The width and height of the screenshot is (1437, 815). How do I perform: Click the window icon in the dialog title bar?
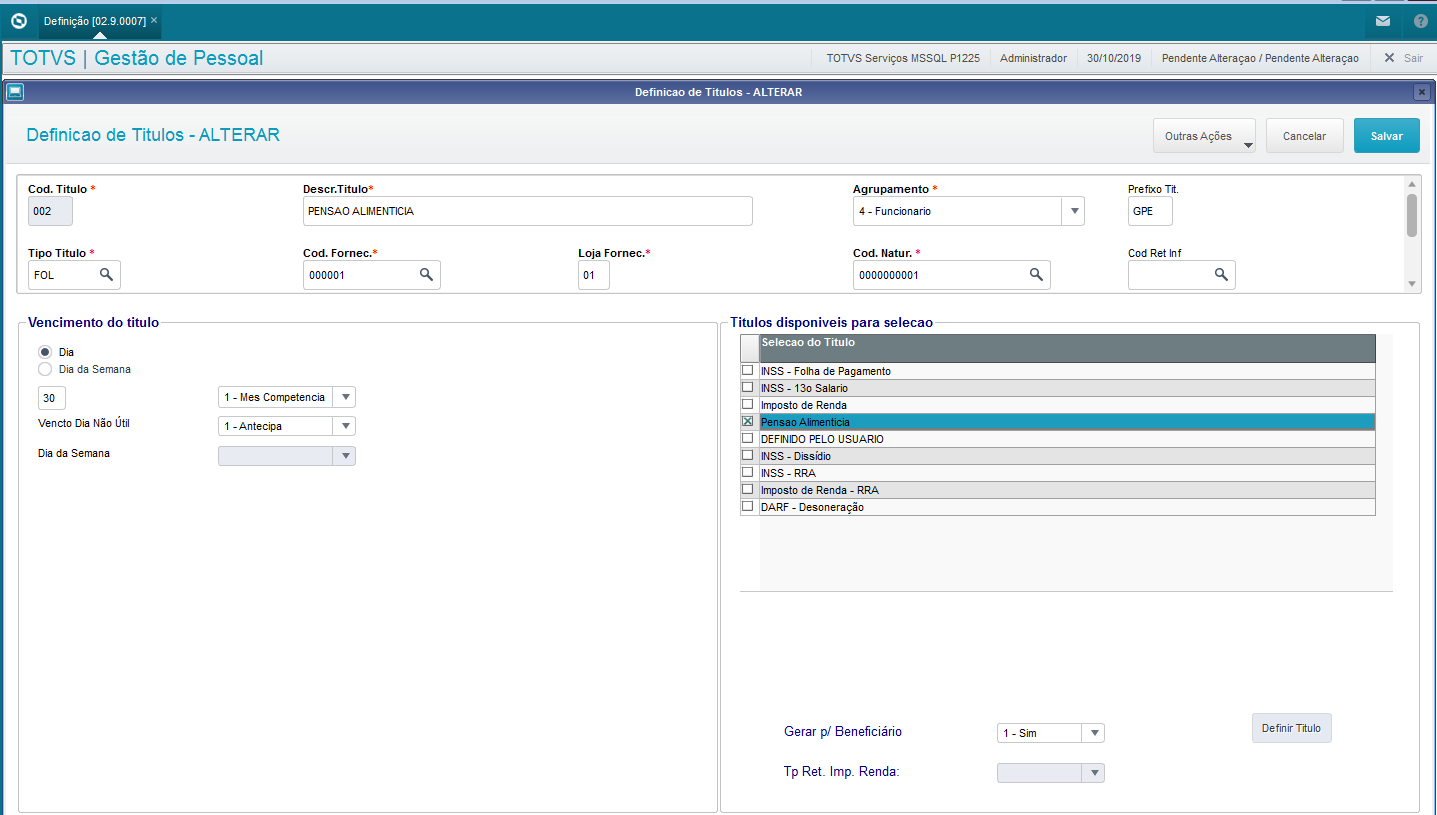[x=15, y=92]
